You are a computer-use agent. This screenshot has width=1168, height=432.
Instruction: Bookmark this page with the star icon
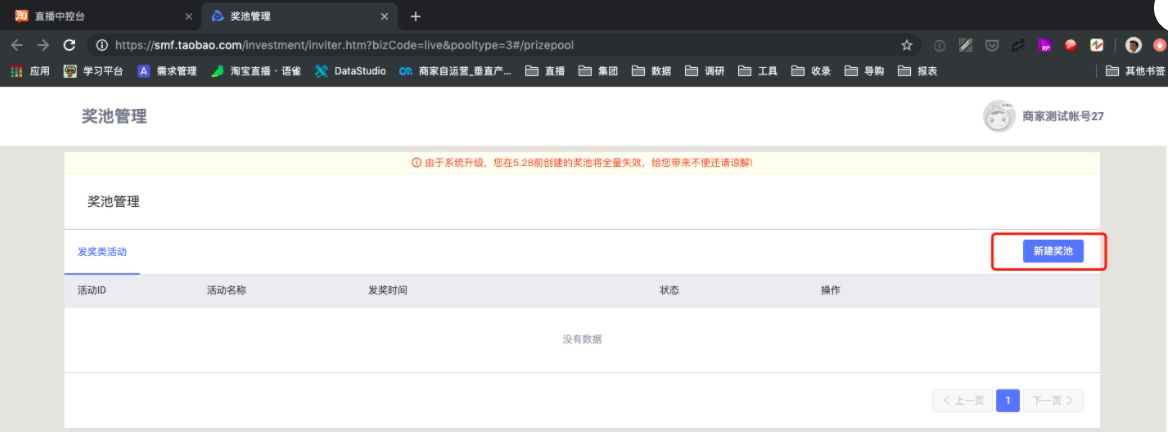[x=907, y=45]
